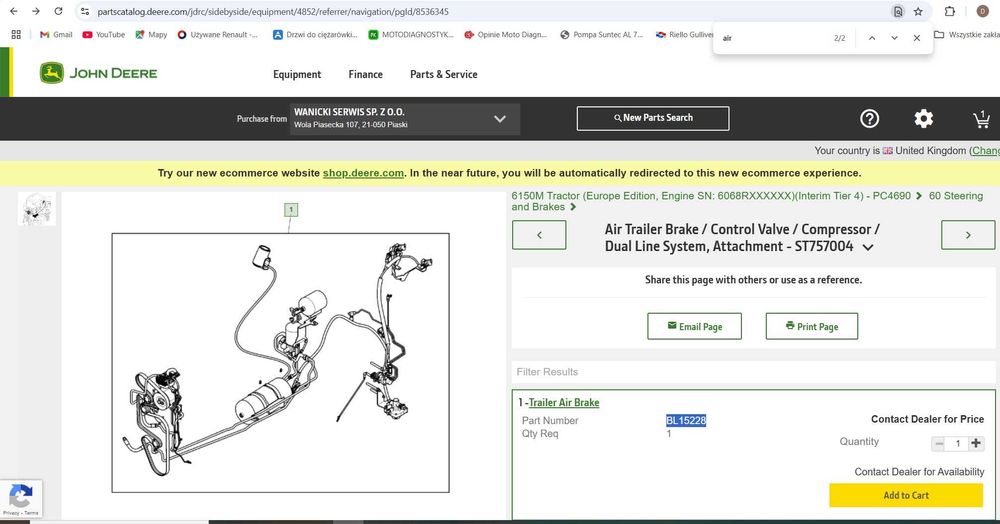Decrease quantity with the minus button
This screenshot has width=1000, height=524.
pyautogui.click(x=938, y=444)
